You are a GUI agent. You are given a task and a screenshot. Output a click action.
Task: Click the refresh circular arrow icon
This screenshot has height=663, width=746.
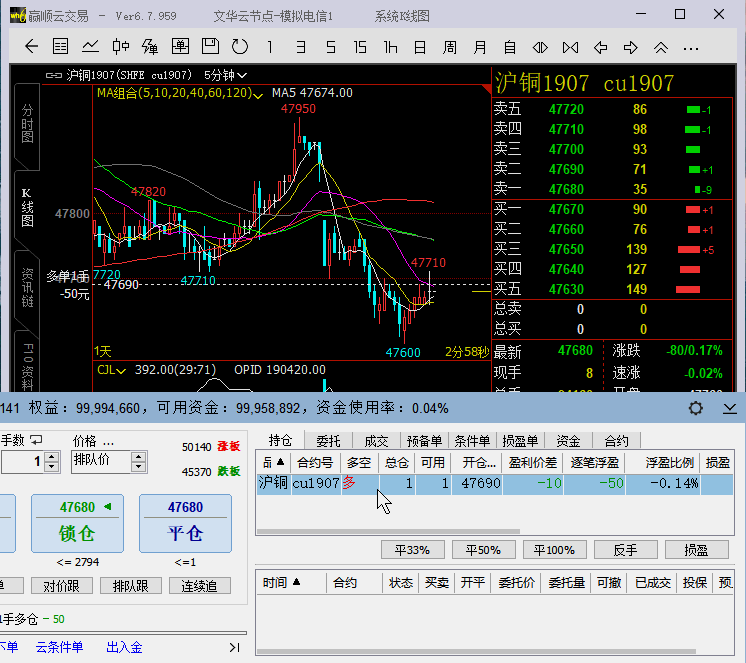point(239,47)
